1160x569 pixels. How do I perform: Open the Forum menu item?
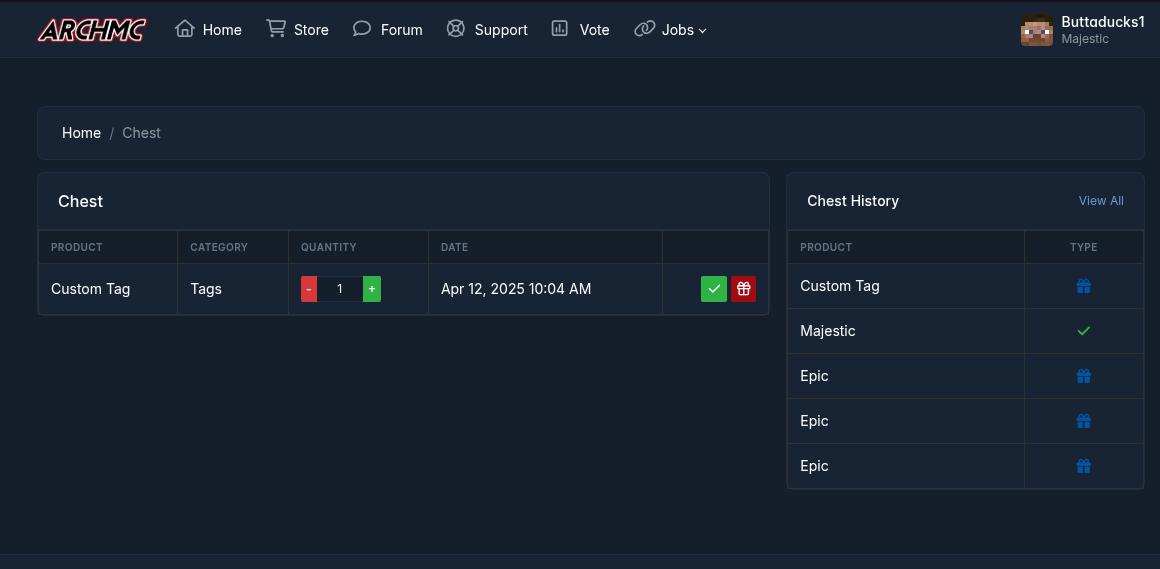click(x=388, y=30)
